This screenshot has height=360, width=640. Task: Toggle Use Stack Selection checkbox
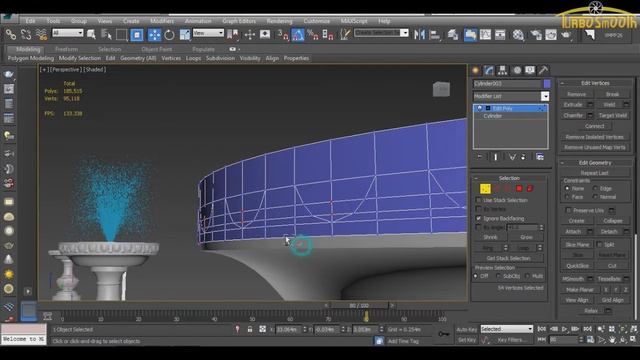[x=478, y=200]
